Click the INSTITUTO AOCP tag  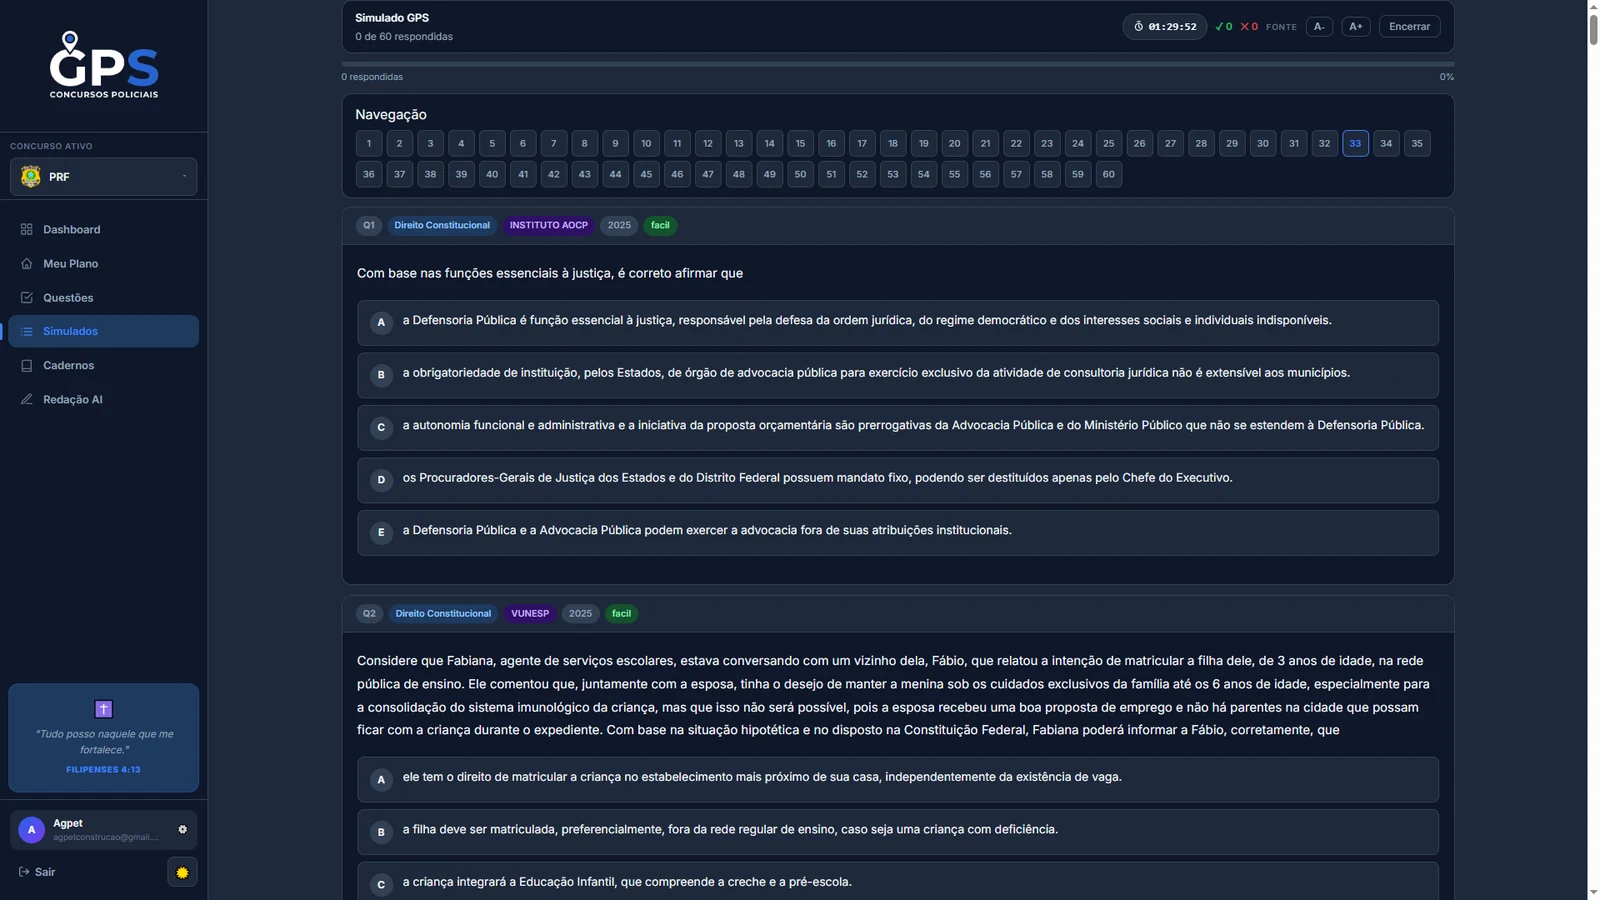tap(548, 225)
